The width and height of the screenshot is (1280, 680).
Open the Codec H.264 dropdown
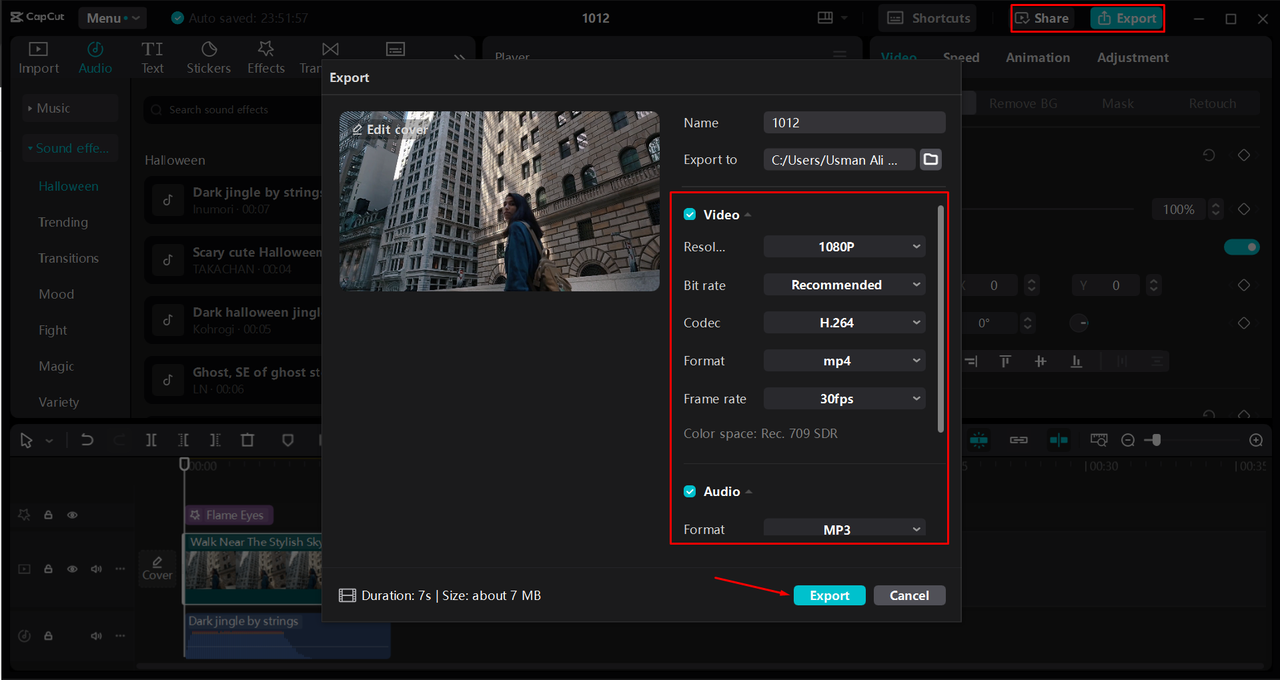coord(844,323)
